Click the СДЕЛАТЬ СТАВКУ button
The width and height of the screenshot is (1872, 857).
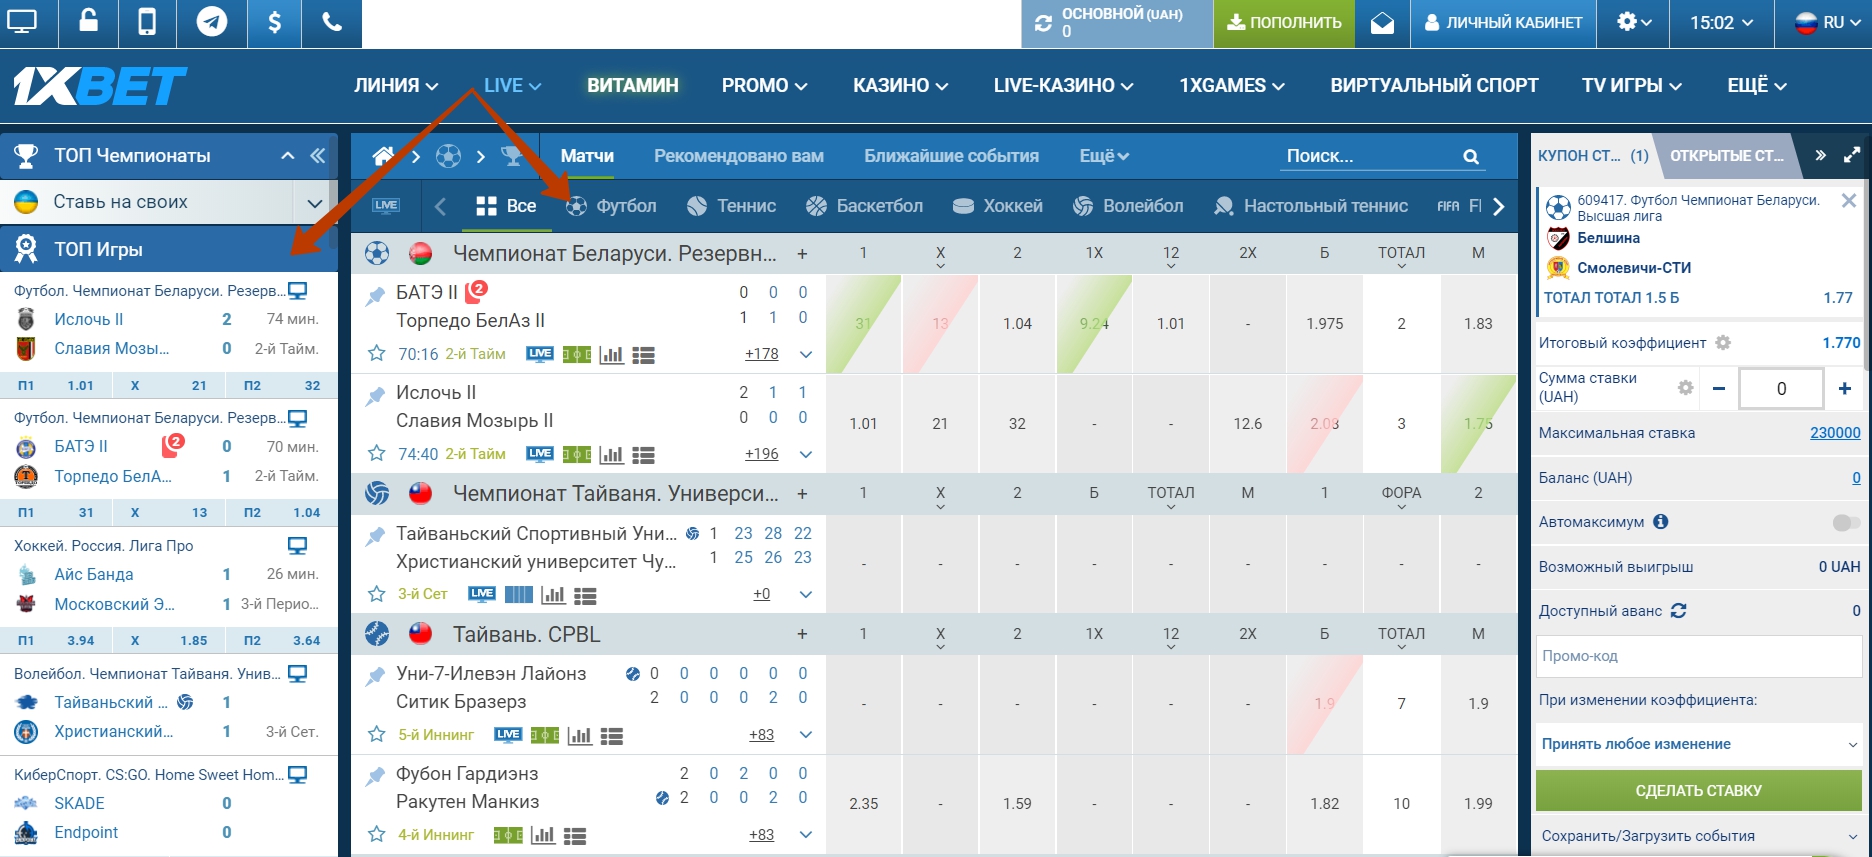[x=1698, y=791]
